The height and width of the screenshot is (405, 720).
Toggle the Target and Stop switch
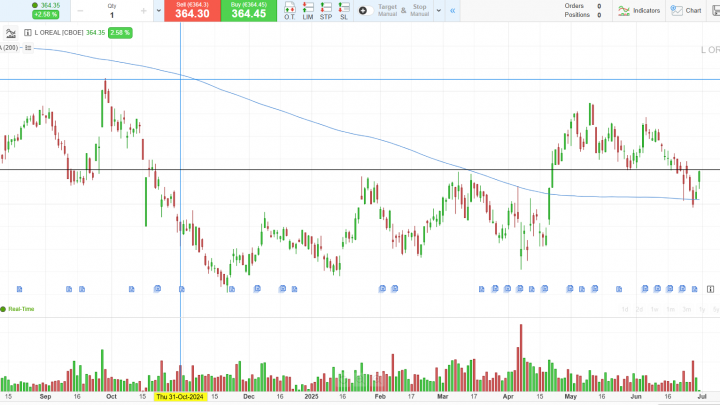(363, 11)
